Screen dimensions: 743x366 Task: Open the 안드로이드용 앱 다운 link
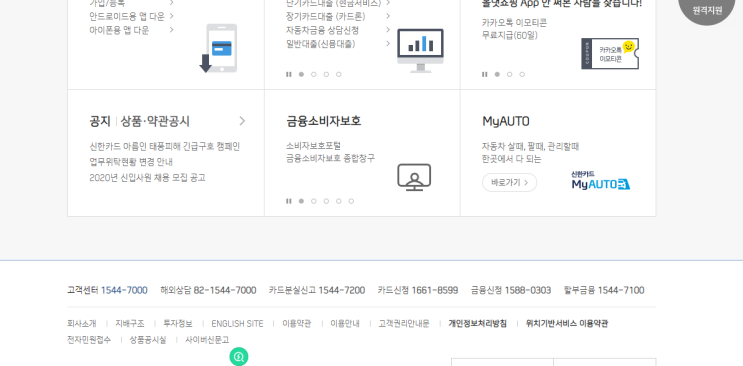coord(127,17)
